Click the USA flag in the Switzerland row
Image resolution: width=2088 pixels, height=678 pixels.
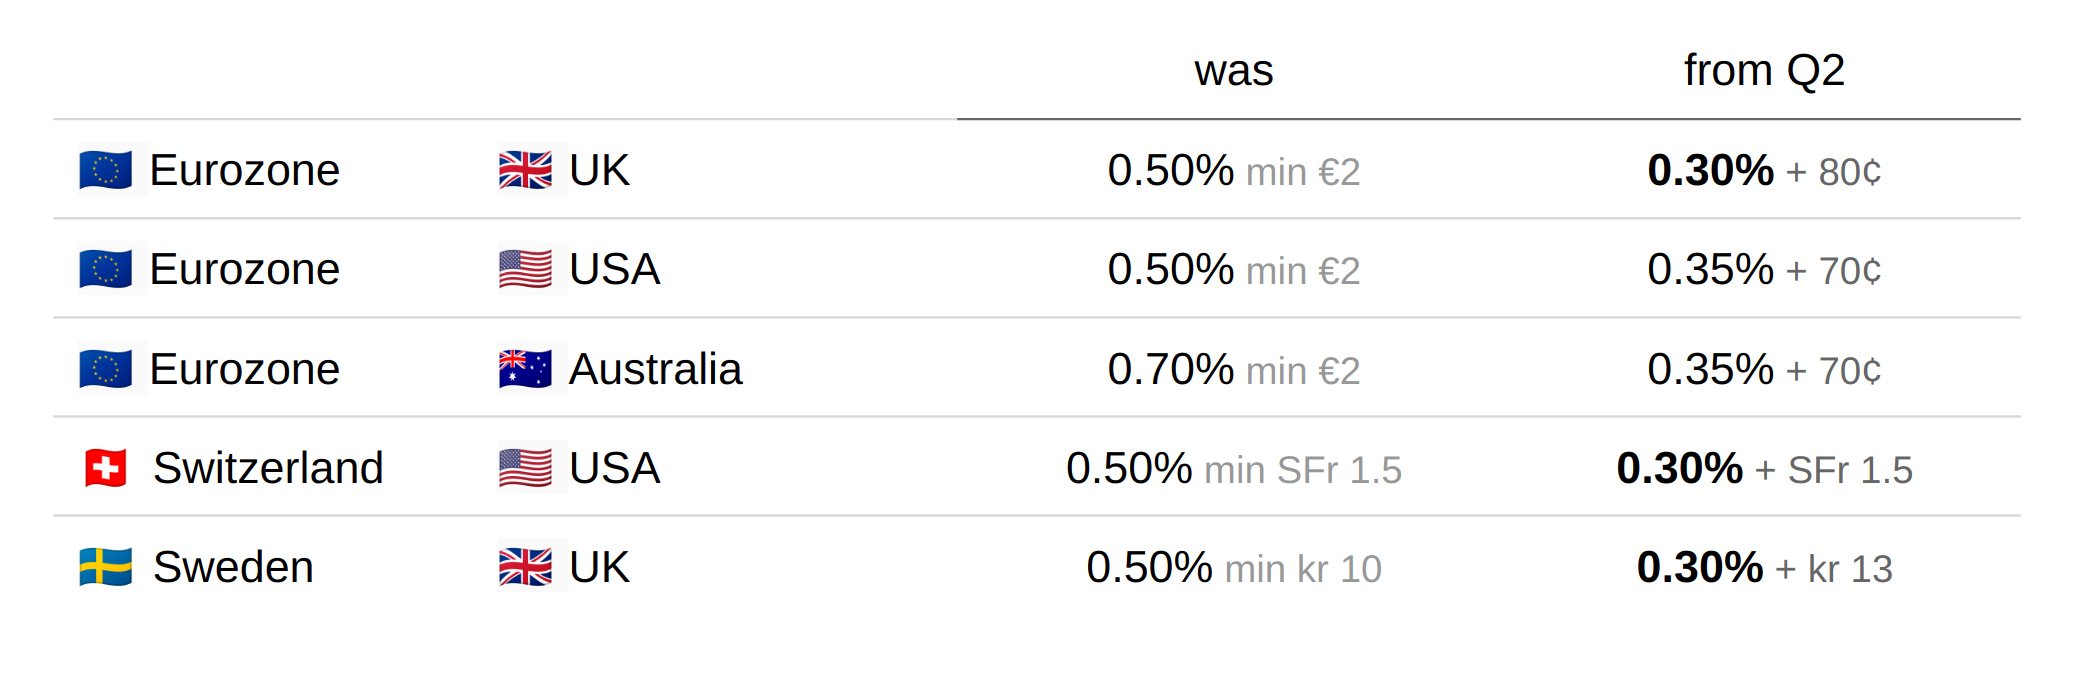point(525,468)
